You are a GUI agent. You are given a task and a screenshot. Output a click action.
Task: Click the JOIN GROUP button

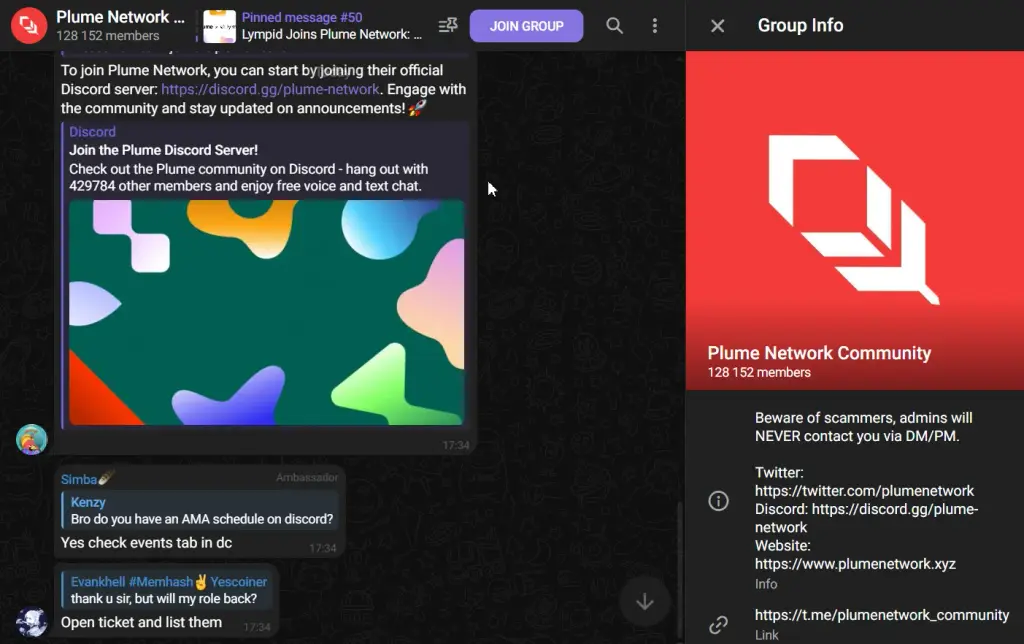pyautogui.click(x=526, y=26)
